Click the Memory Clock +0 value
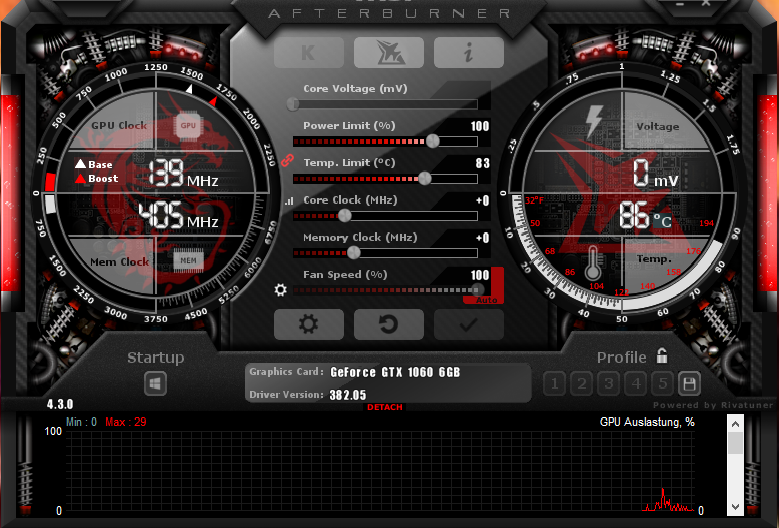The height and width of the screenshot is (528, 779). tap(482, 238)
